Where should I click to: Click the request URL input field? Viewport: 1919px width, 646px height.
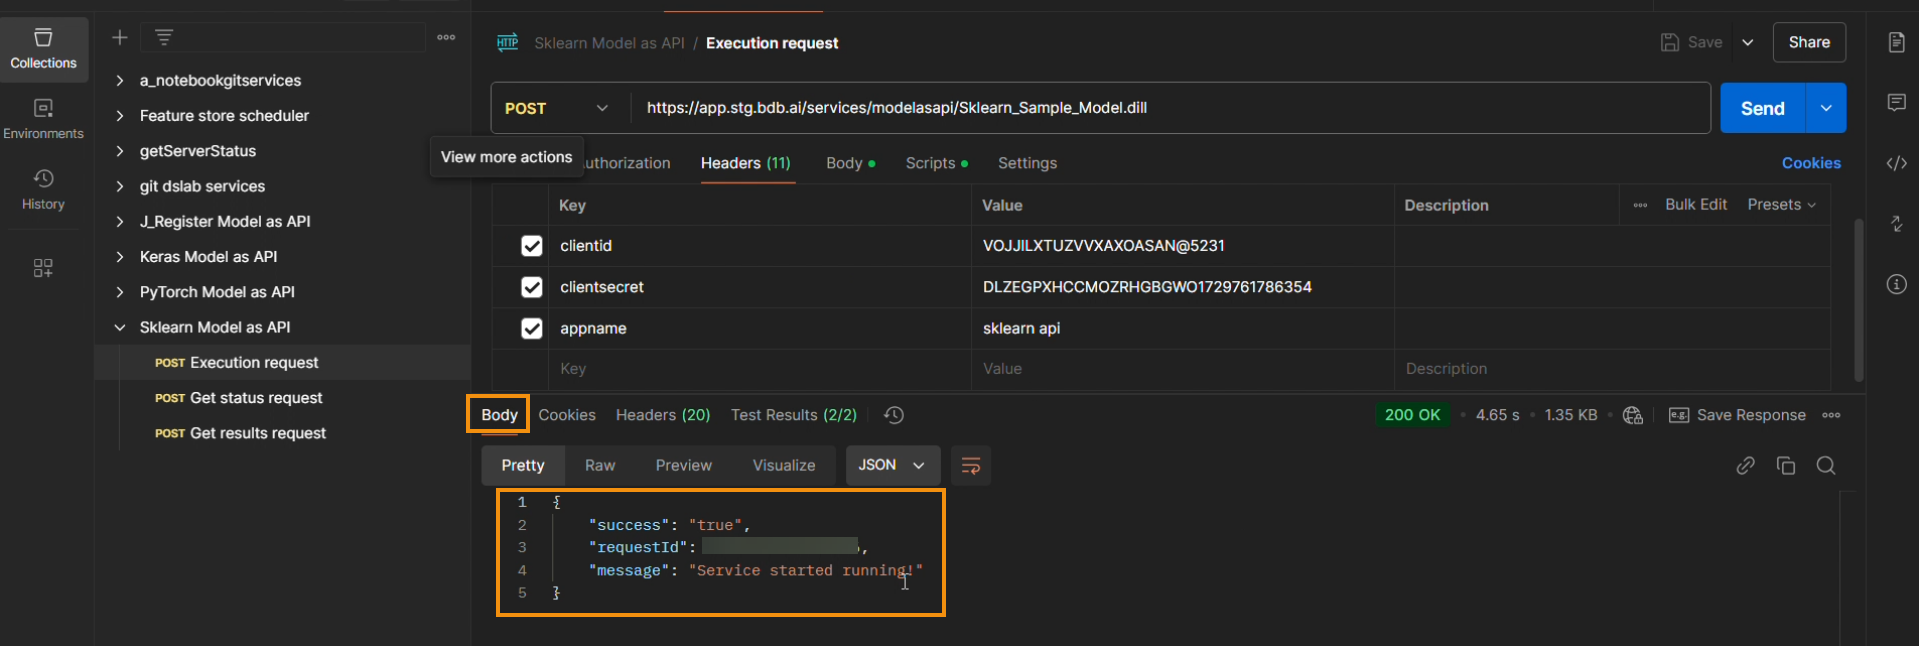1170,108
